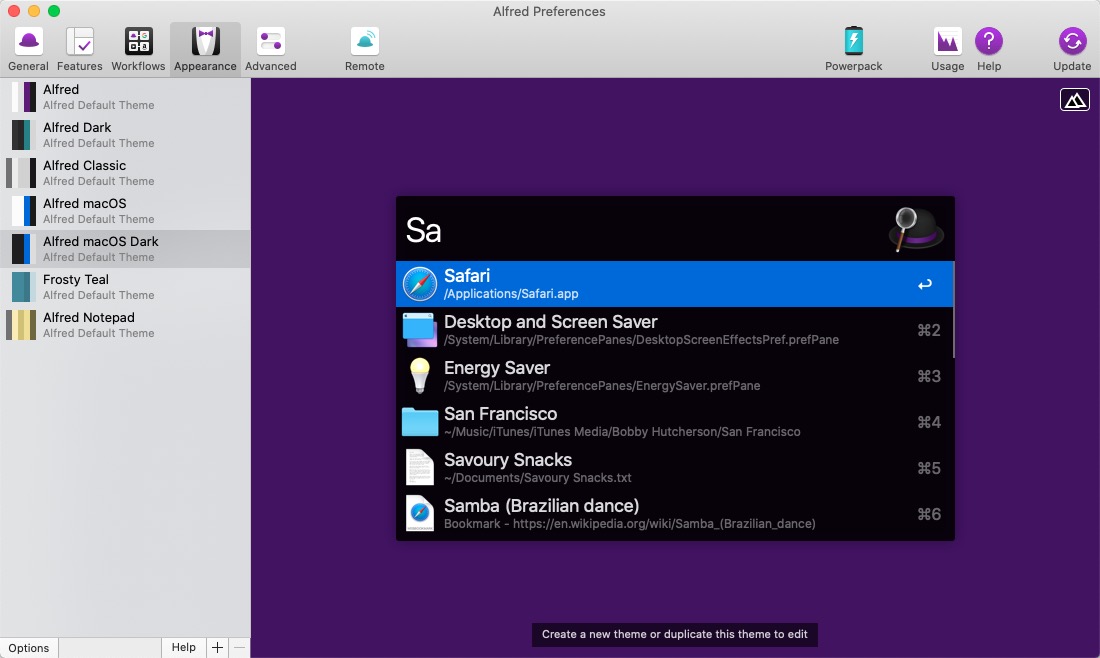Open the Remote preferences tab
This screenshot has width=1100, height=658.
365,49
